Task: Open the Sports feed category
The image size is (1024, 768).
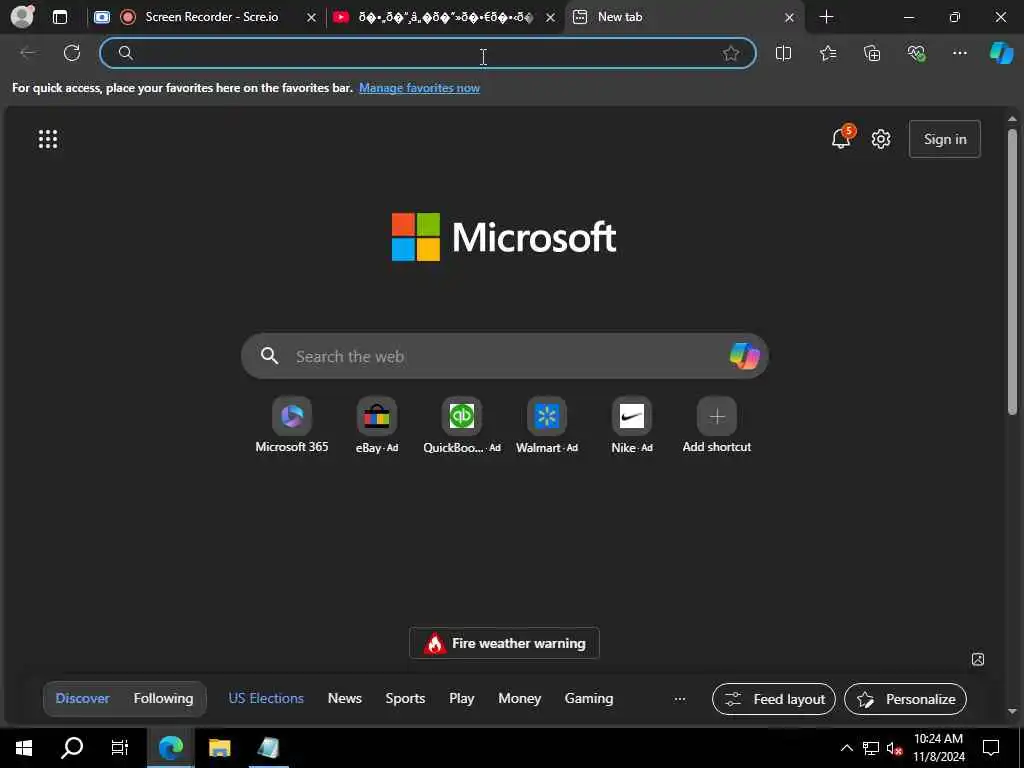Action: coord(405,698)
